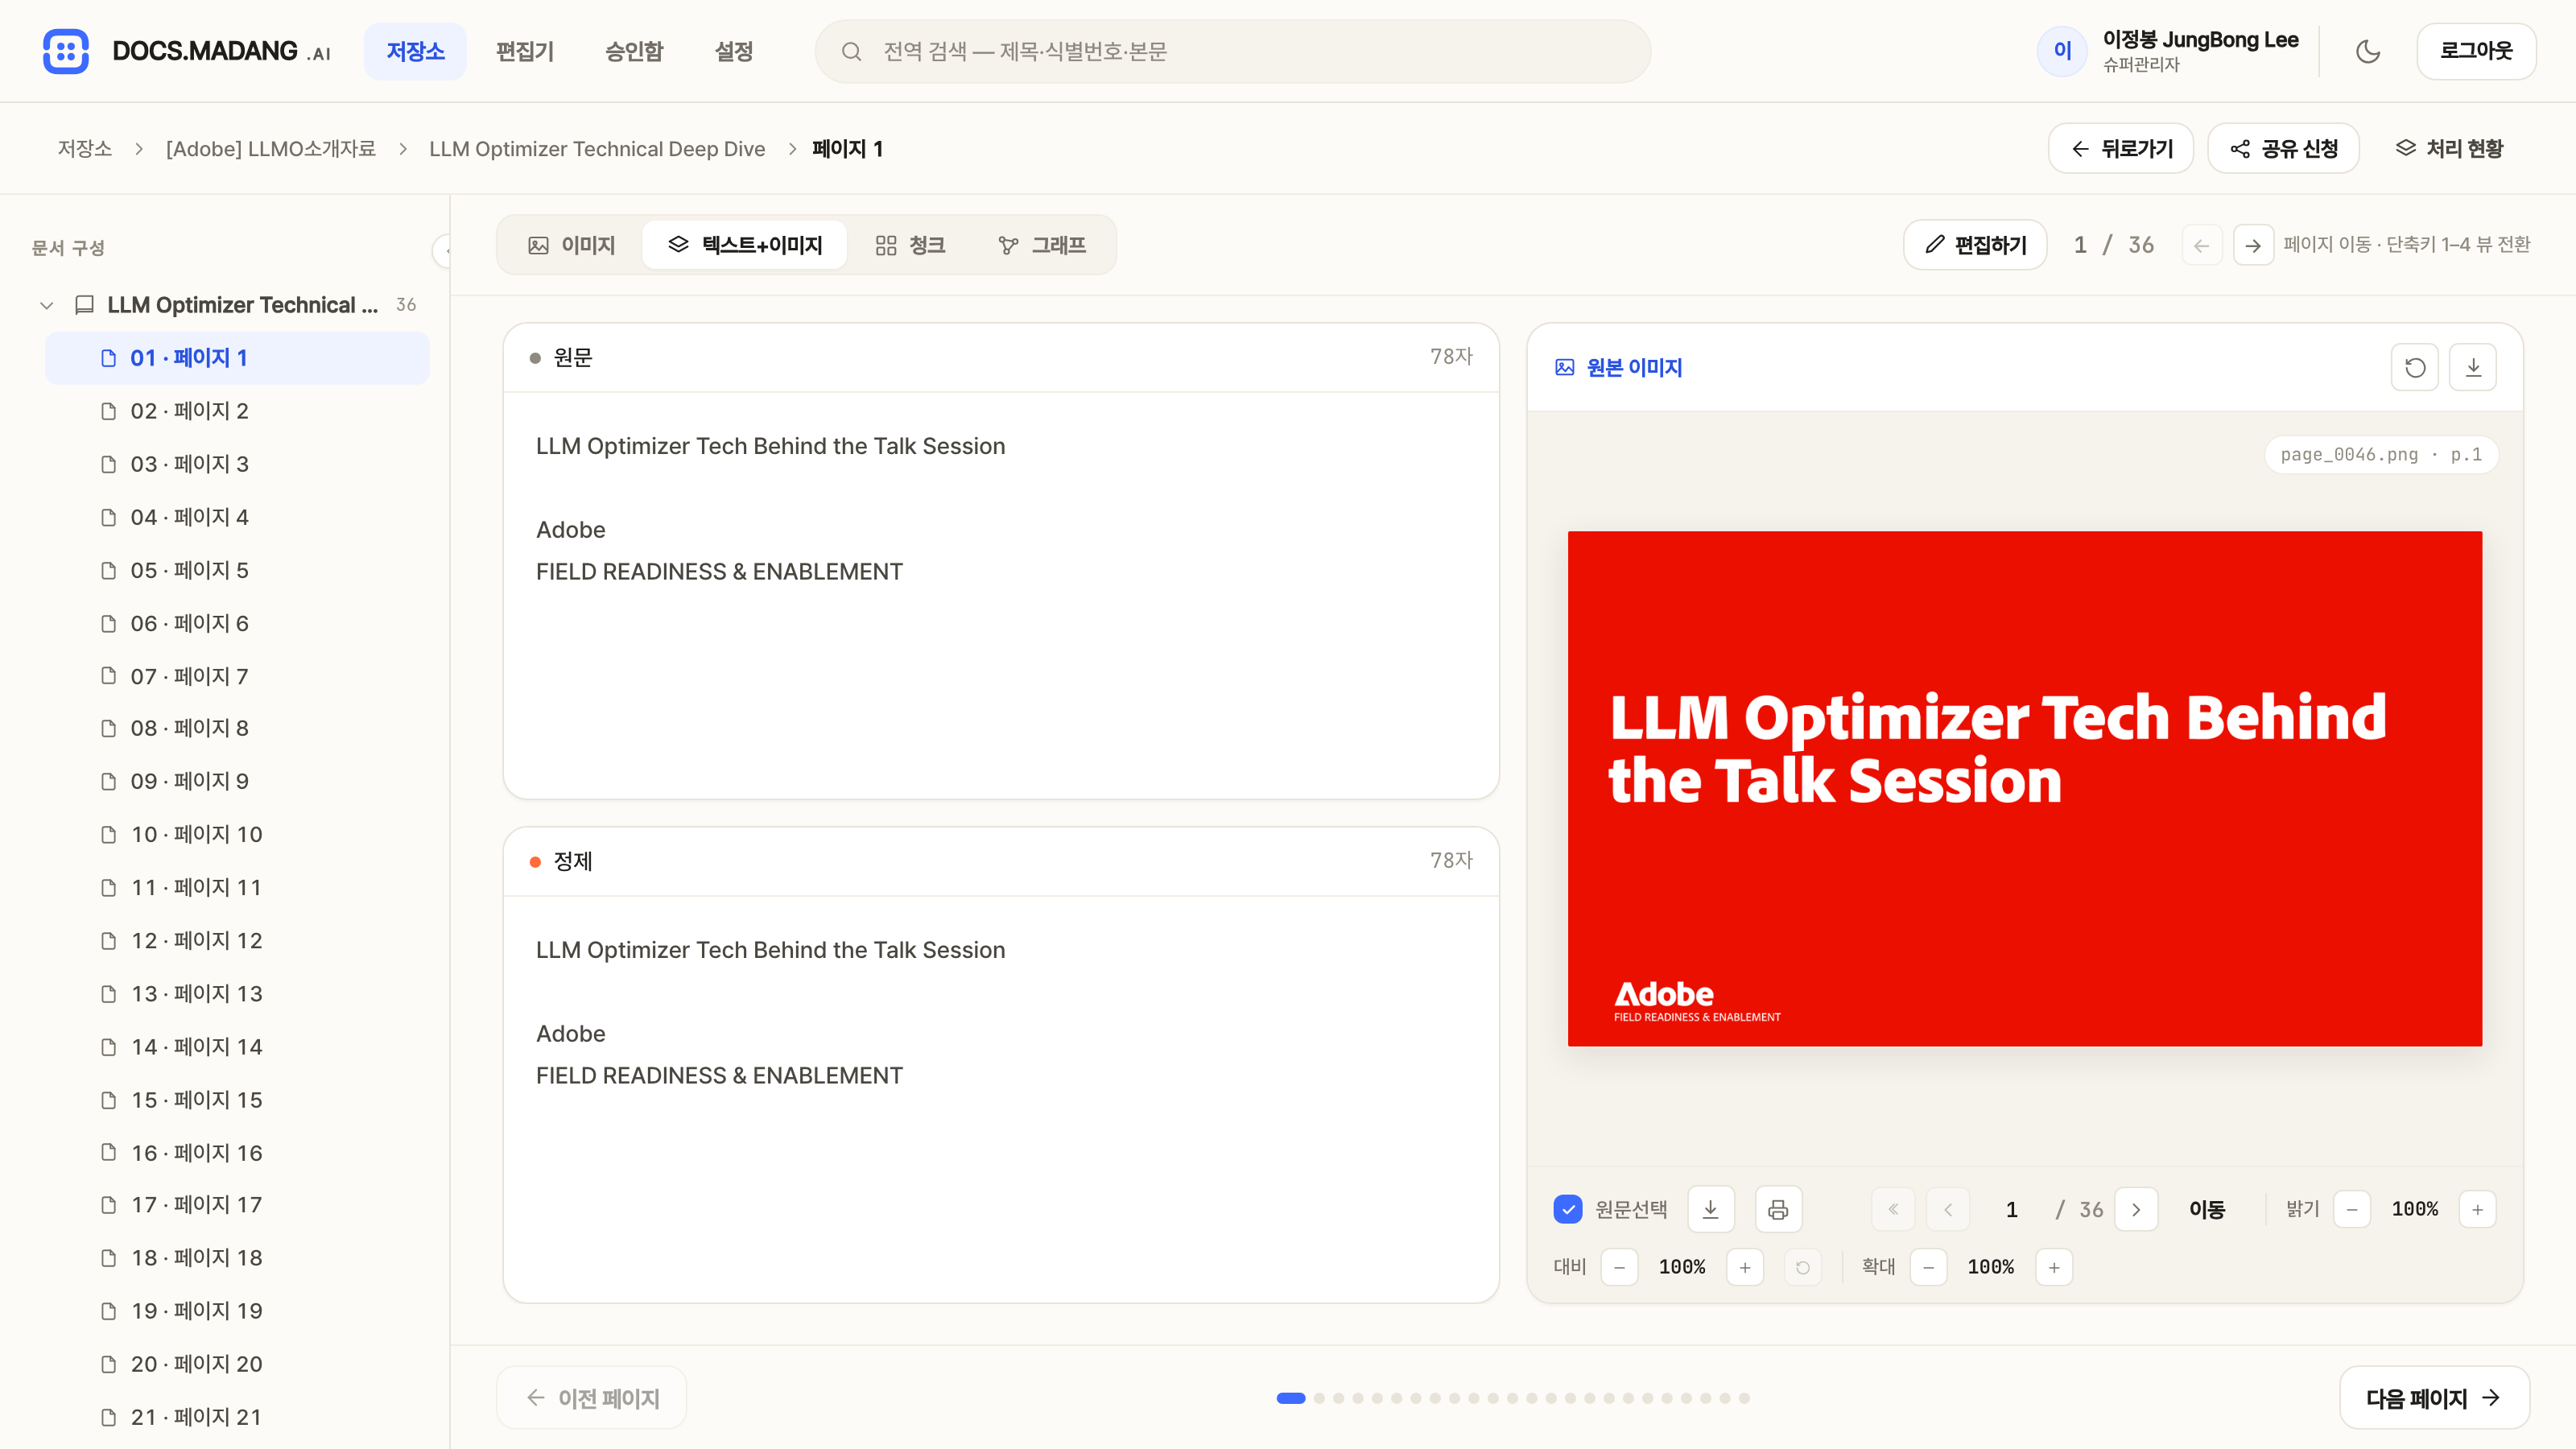
Task: Select tree item 05 · 페이지 5
Action: 237,570
